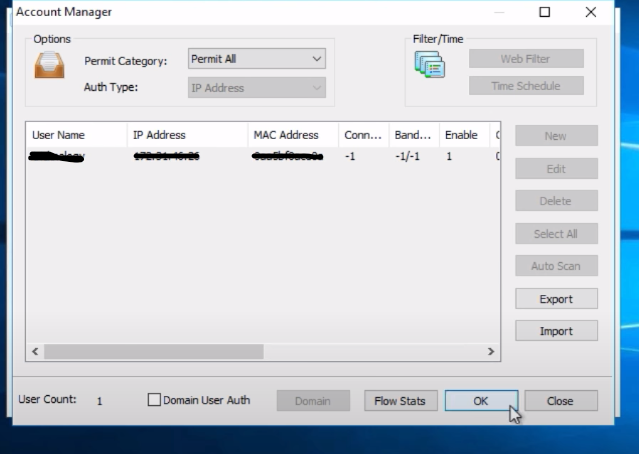Click the Domain button
Image resolution: width=639 pixels, height=454 pixels.
tap(313, 401)
